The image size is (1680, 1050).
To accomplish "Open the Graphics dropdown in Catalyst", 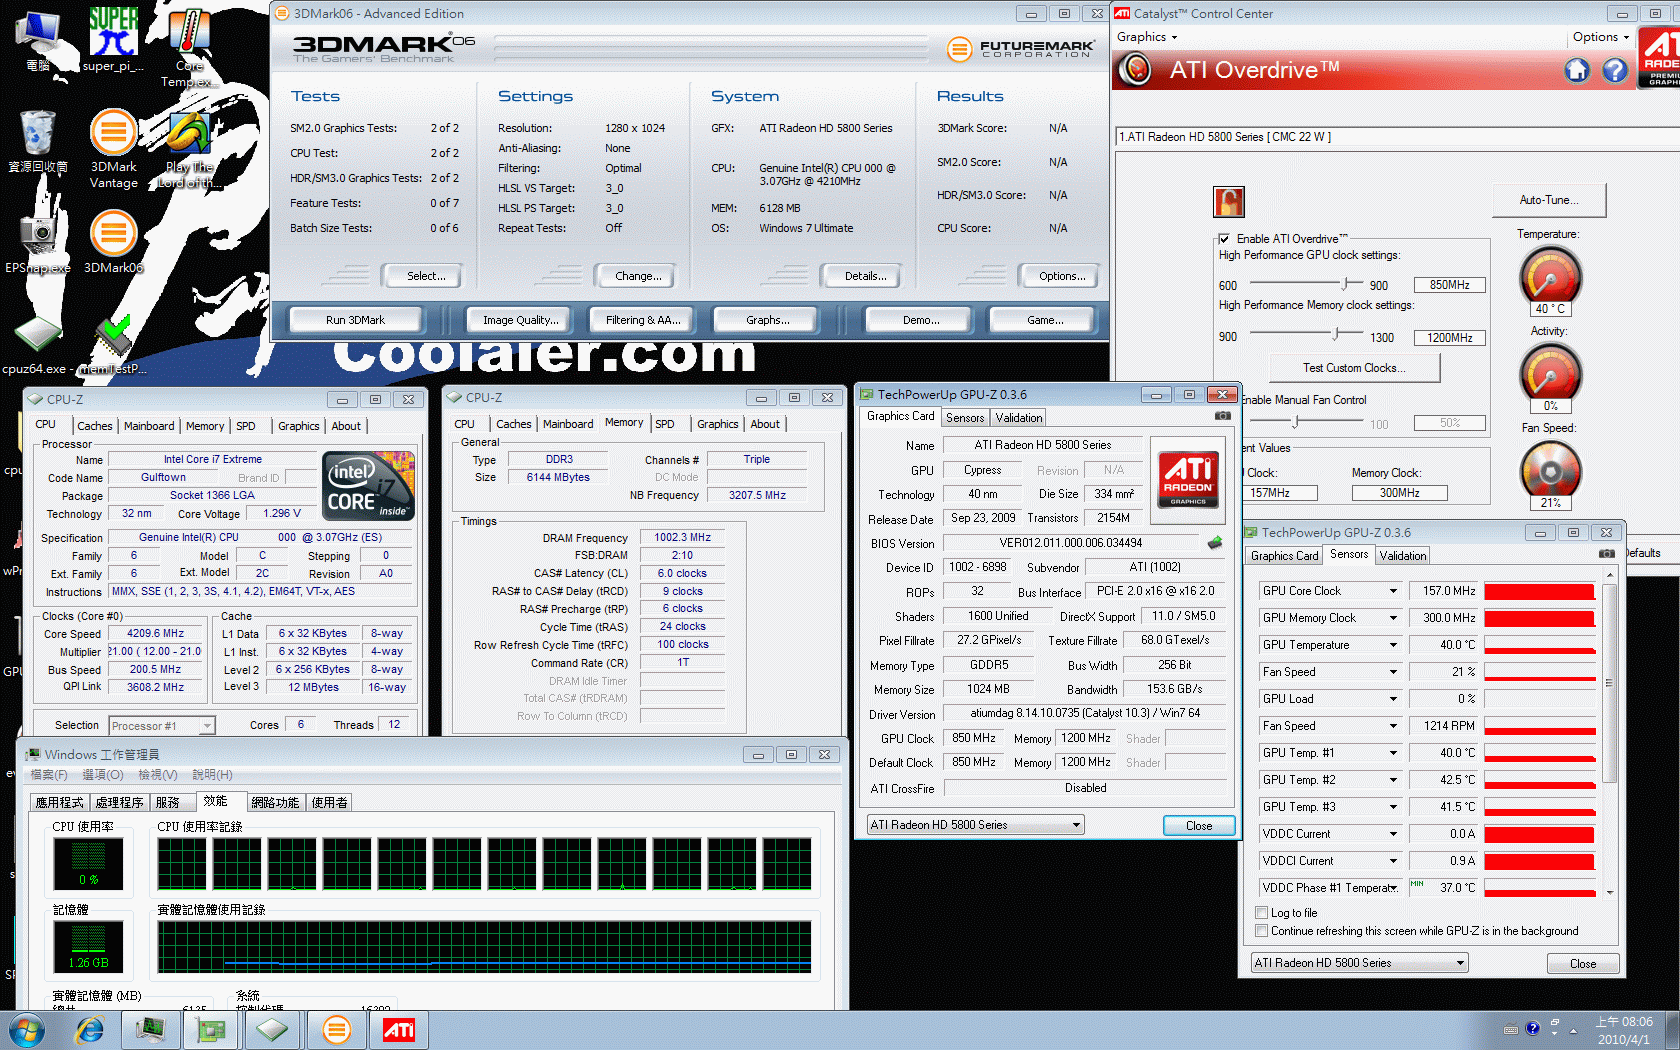I will click(x=1147, y=37).
